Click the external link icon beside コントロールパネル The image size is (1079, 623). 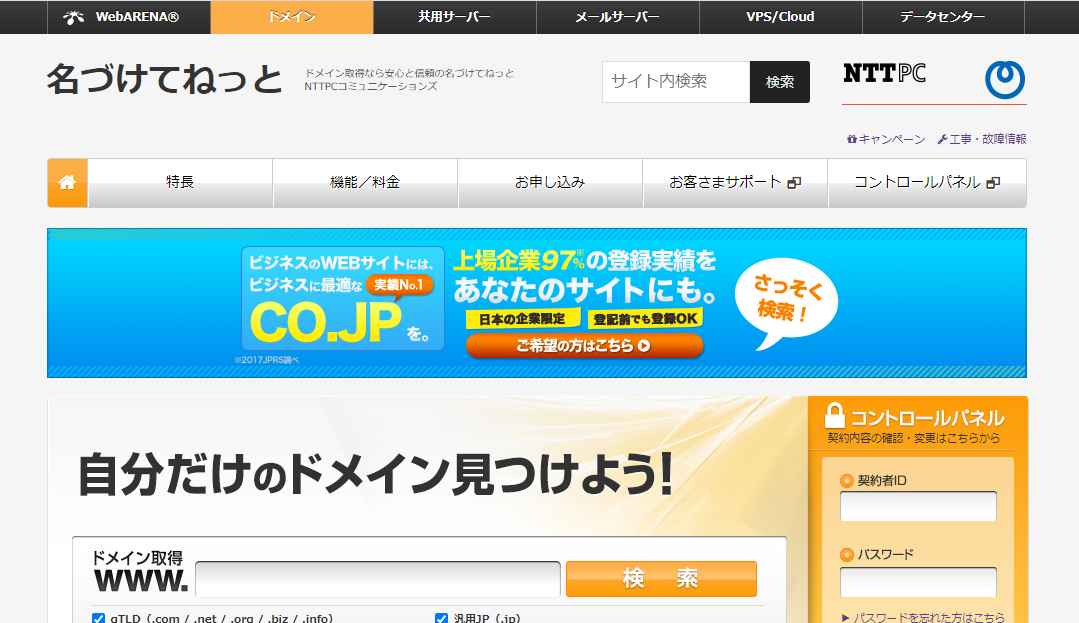[993, 183]
